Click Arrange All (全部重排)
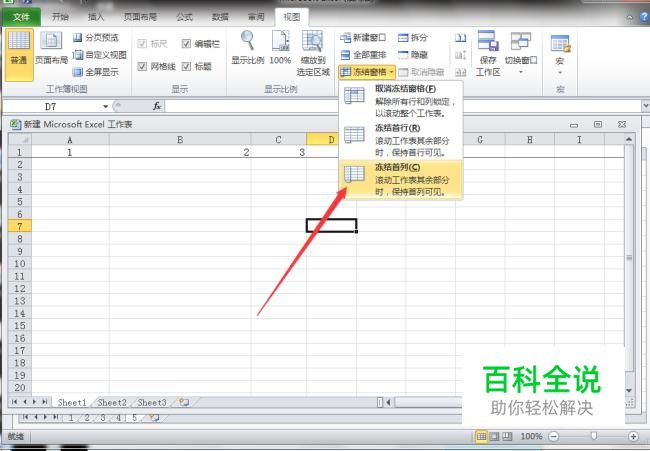Viewport: 650px width, 451px height. click(x=363, y=55)
